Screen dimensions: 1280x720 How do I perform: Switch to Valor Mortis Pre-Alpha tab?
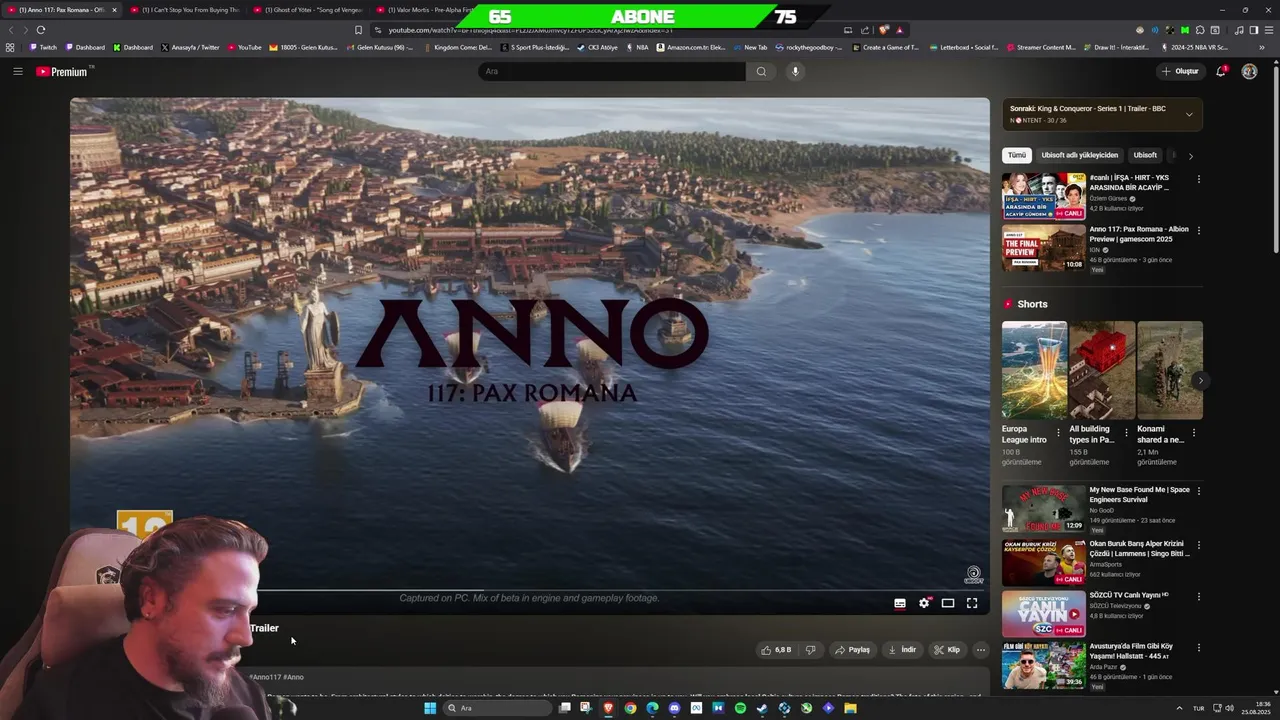(x=425, y=10)
